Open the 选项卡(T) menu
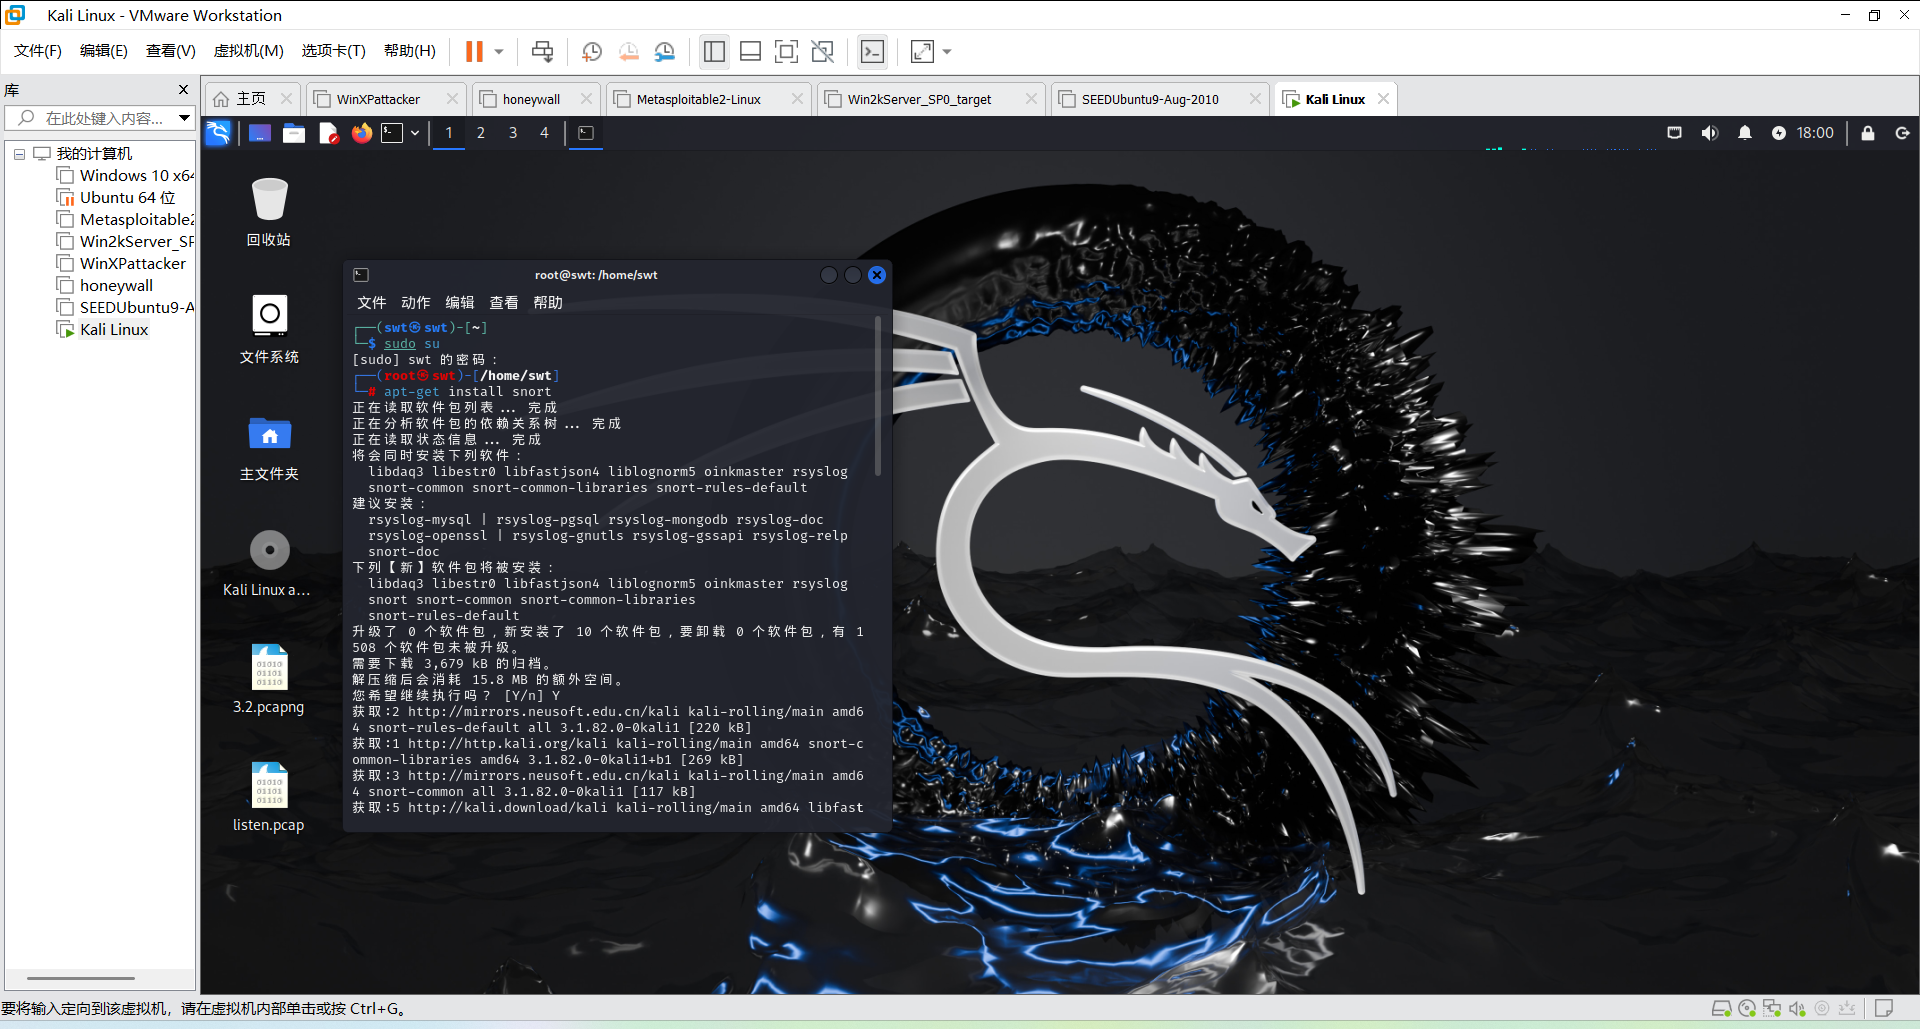1920x1029 pixels. coord(334,51)
